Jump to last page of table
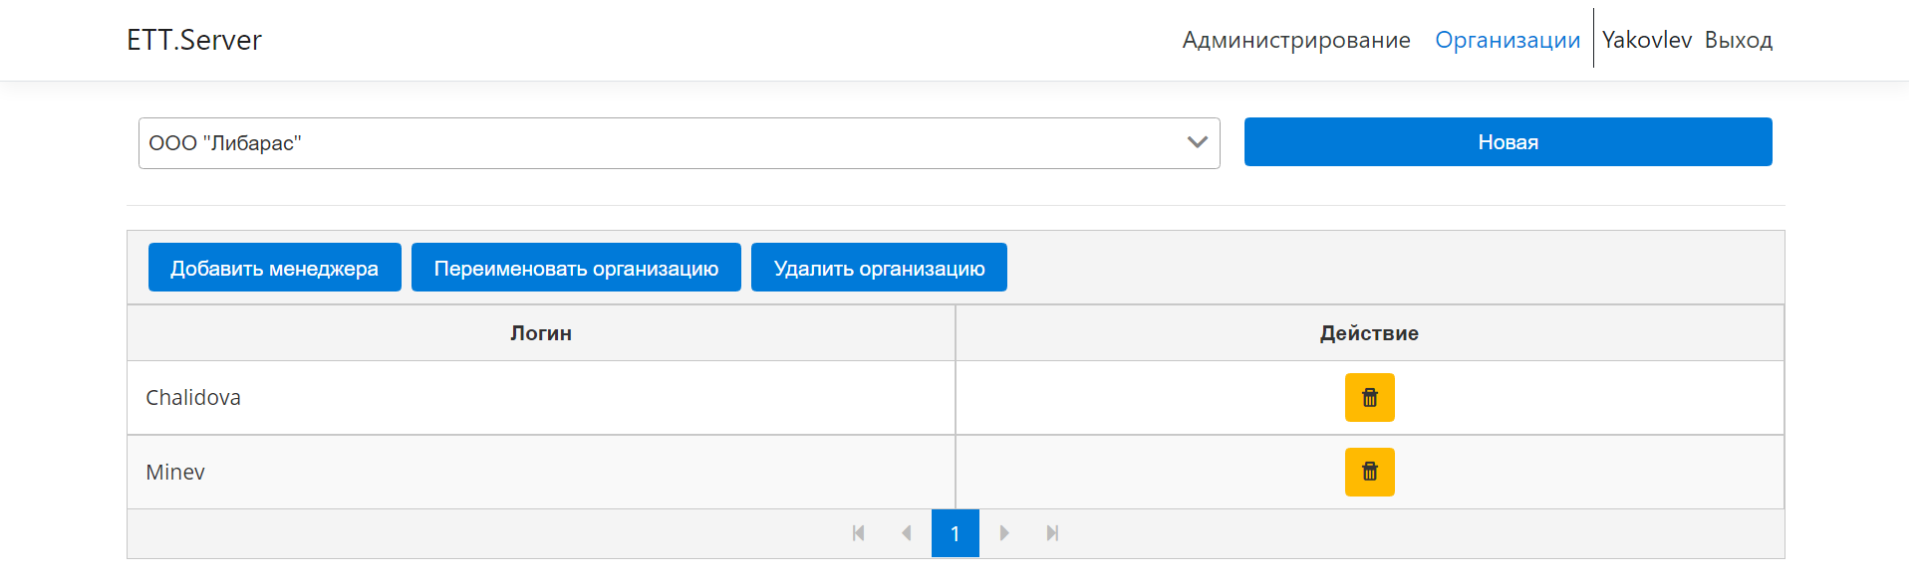This screenshot has height=574, width=1909. (1052, 533)
